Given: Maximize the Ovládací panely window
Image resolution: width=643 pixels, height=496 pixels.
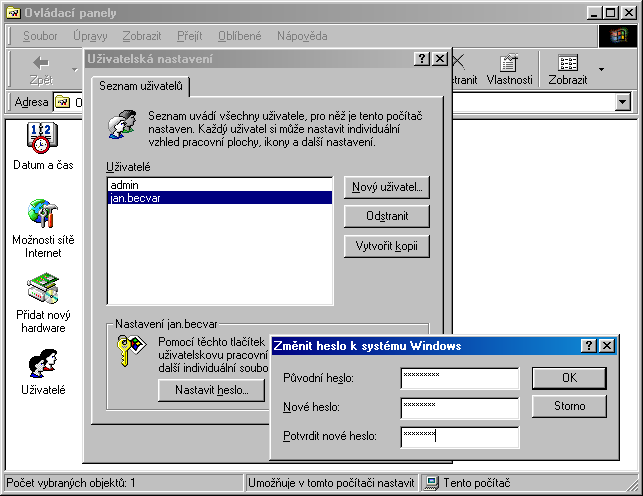Looking at the screenshot, I should 611,13.
